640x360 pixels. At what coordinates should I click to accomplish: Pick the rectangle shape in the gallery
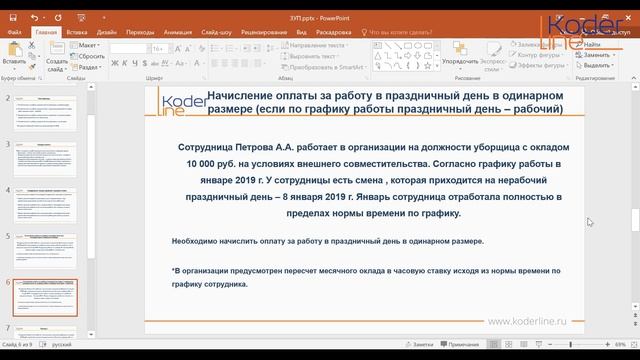click(x=407, y=46)
